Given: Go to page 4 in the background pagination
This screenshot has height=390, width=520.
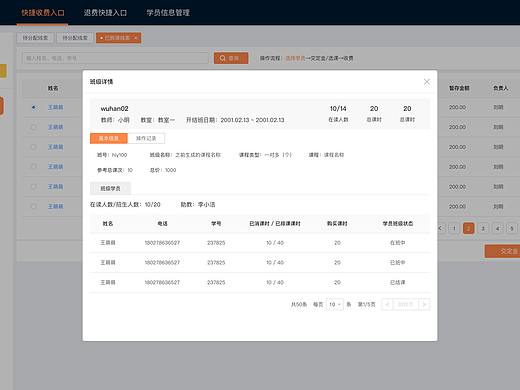Looking at the screenshot, I should [497, 228].
